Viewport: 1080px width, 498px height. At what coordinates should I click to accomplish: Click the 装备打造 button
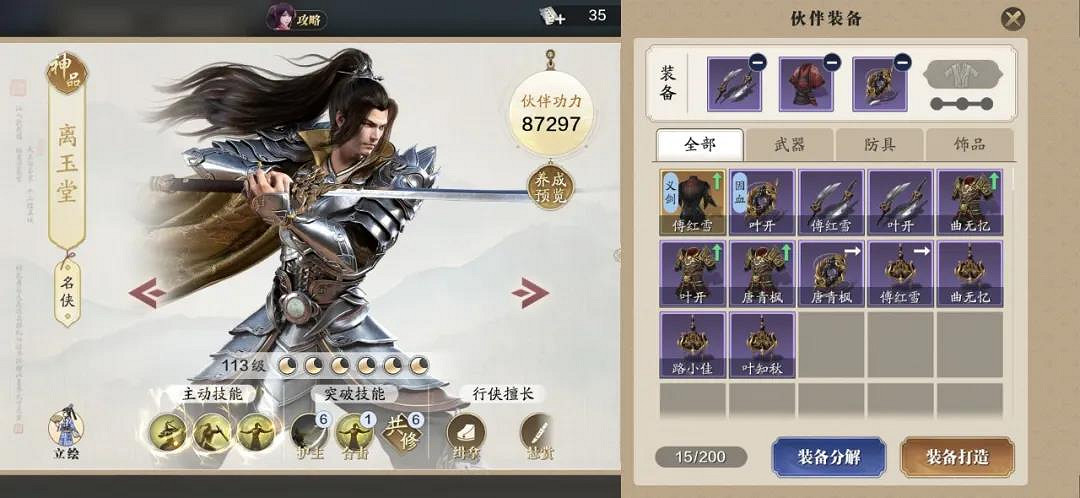[x=957, y=457]
